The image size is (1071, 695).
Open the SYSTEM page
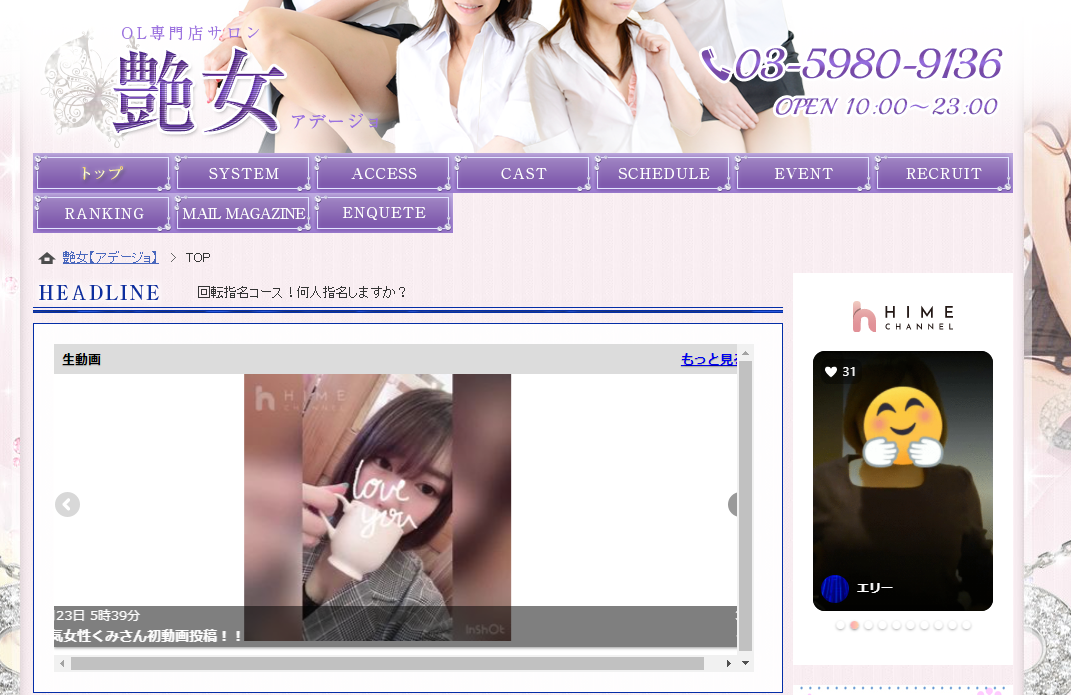pos(244,173)
